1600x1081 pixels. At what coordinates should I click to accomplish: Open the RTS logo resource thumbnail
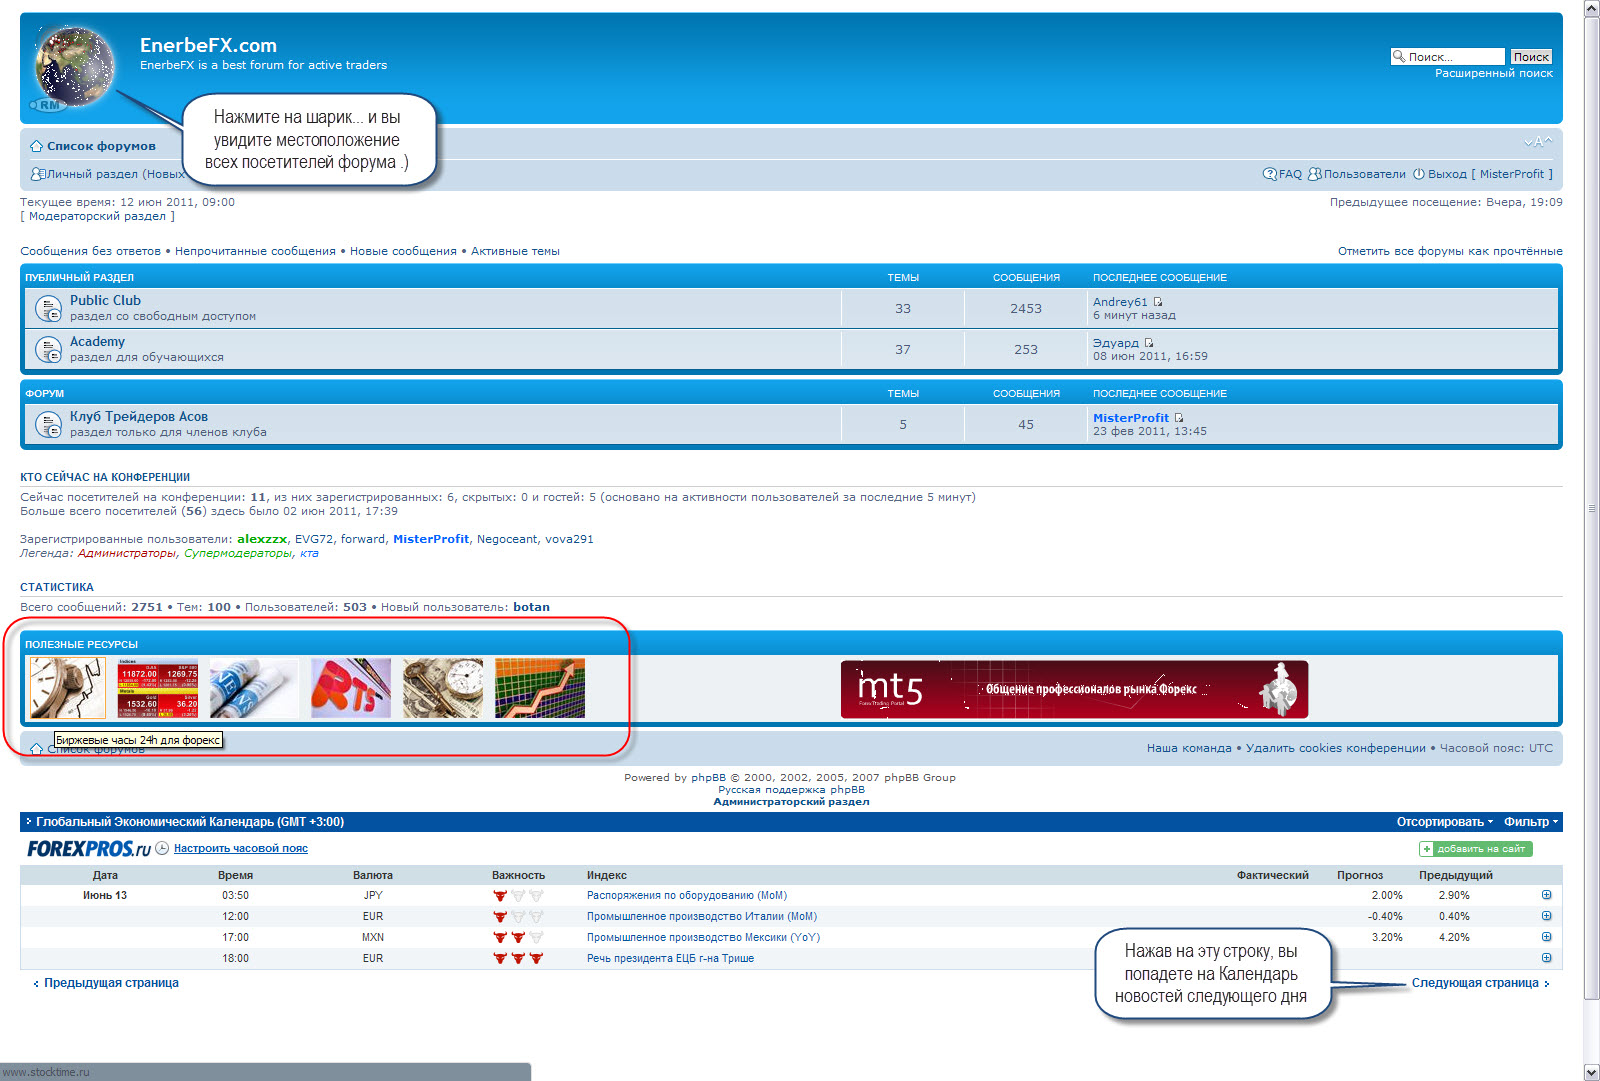(x=350, y=688)
